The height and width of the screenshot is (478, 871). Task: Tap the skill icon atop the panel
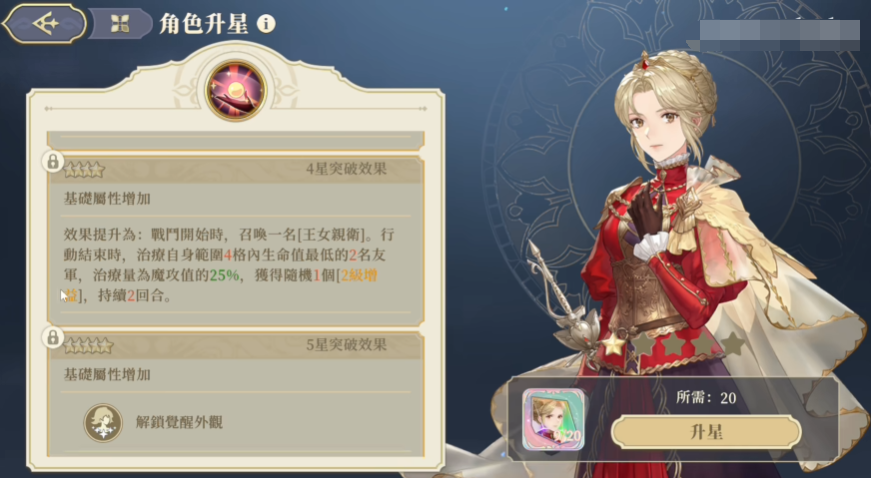236,90
